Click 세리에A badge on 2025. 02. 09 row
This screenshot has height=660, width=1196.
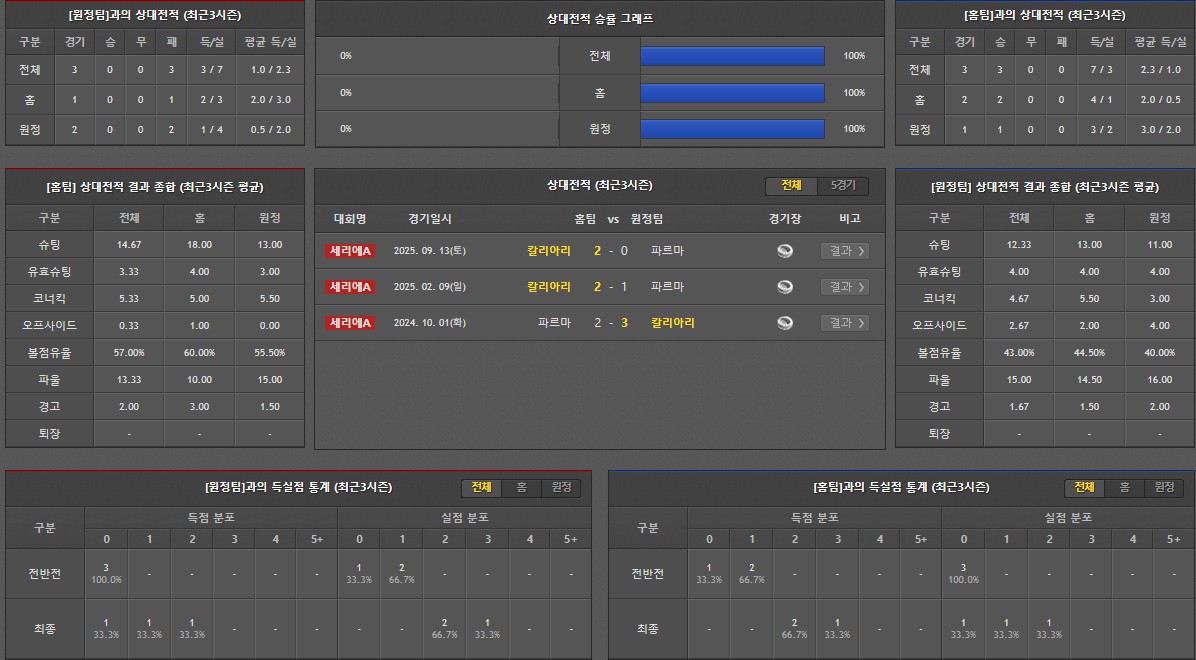350,287
